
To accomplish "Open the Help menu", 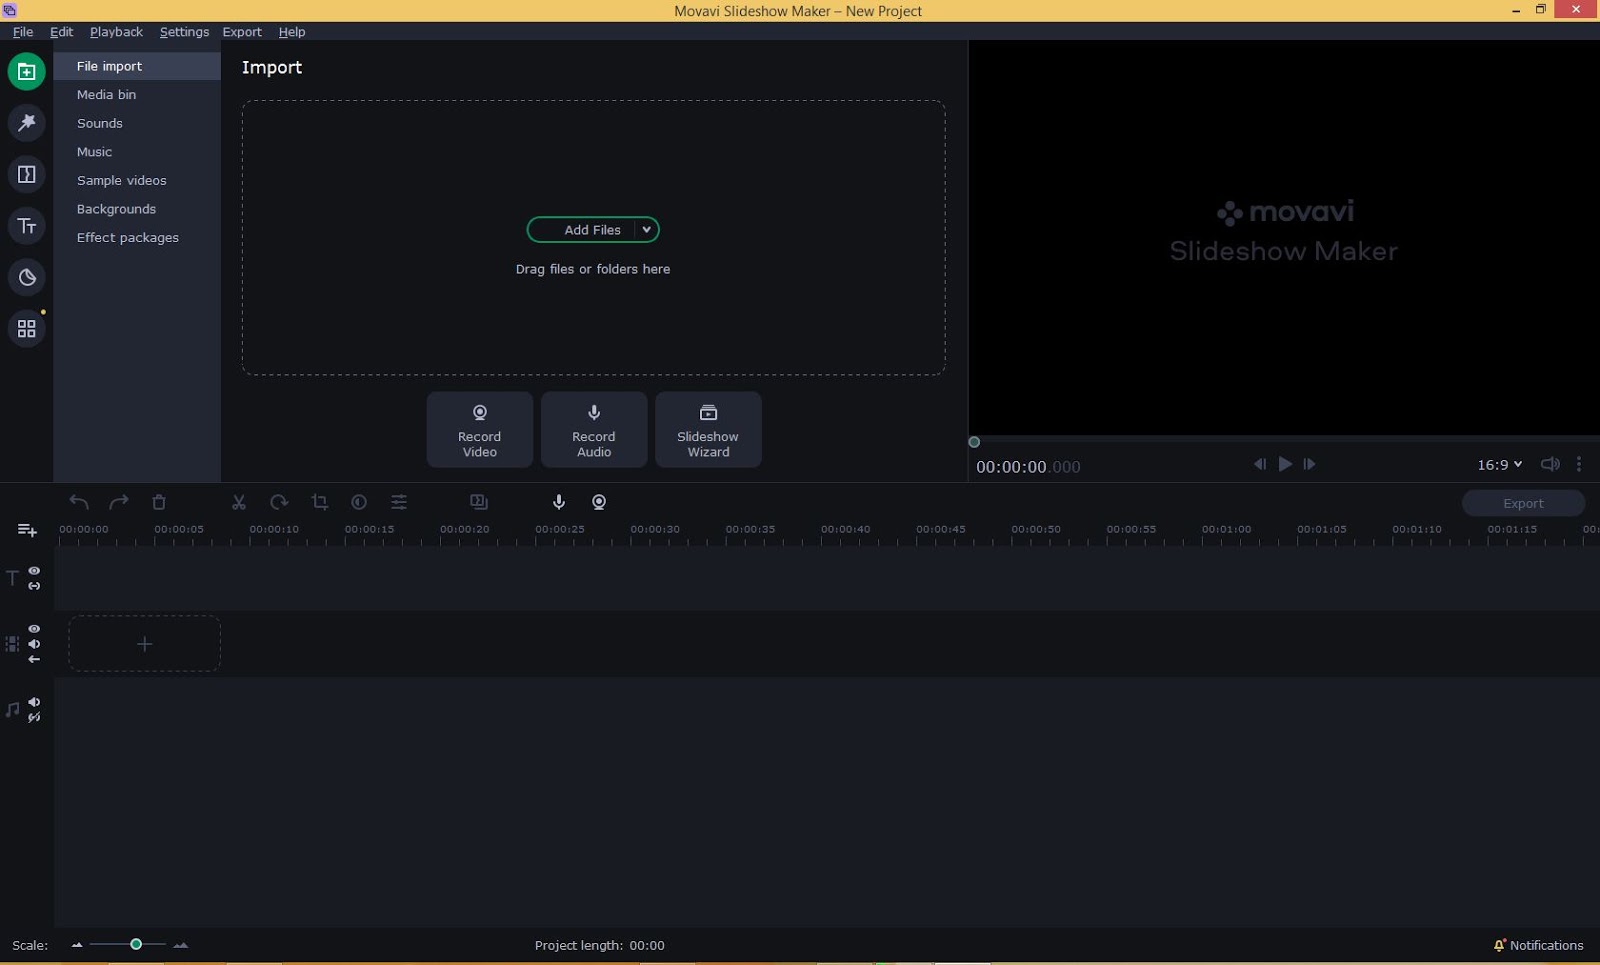I will (292, 32).
